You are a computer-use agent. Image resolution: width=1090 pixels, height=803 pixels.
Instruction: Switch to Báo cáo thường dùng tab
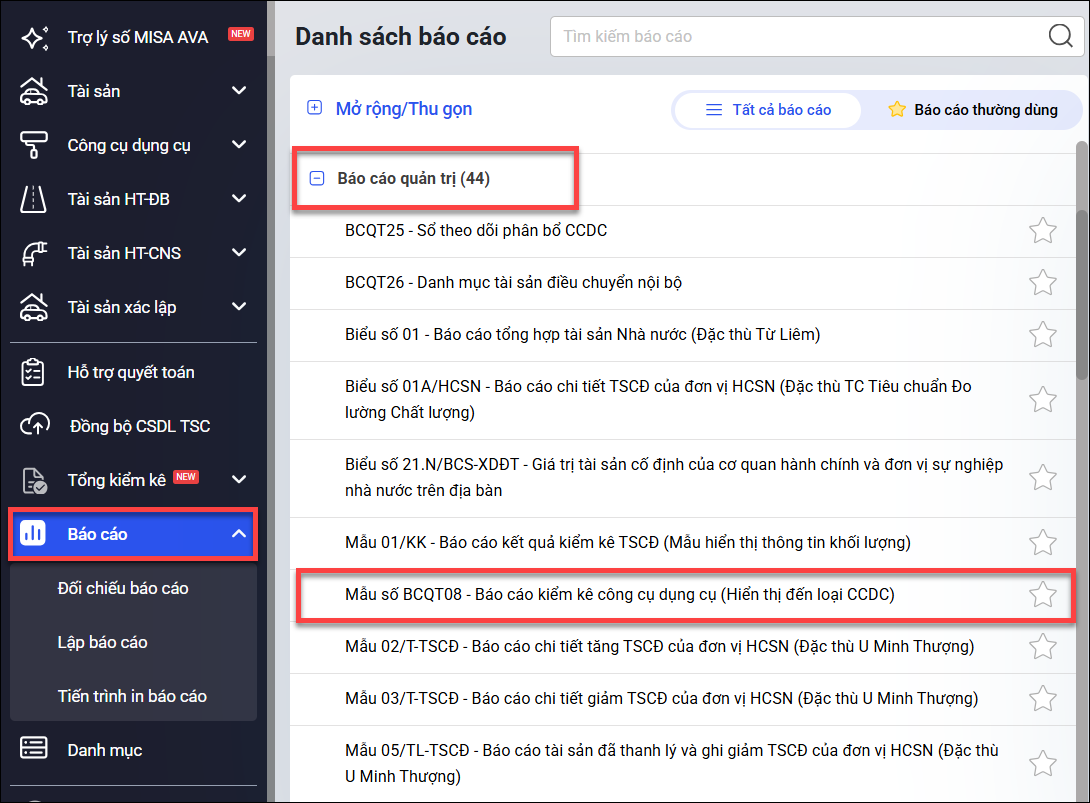[972, 110]
